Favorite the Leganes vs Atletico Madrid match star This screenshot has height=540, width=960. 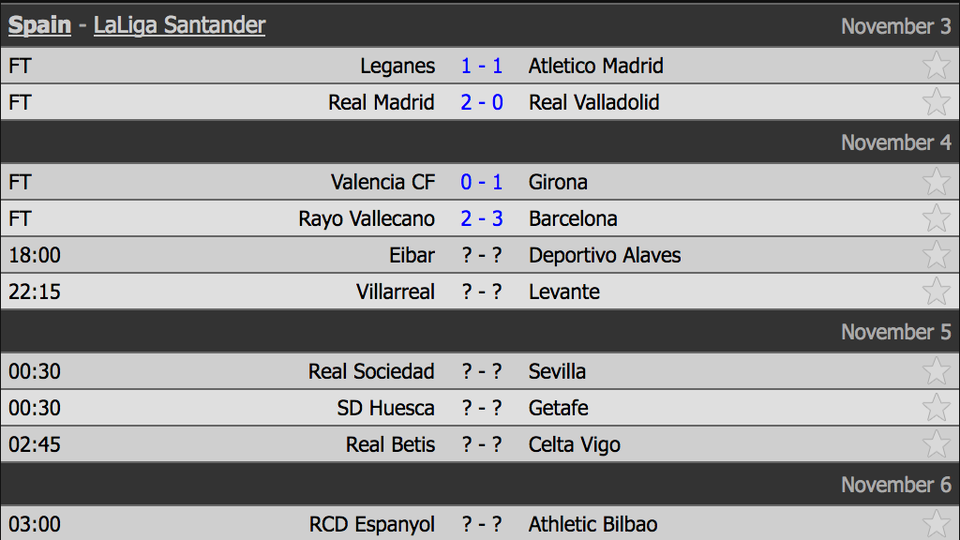[936, 66]
